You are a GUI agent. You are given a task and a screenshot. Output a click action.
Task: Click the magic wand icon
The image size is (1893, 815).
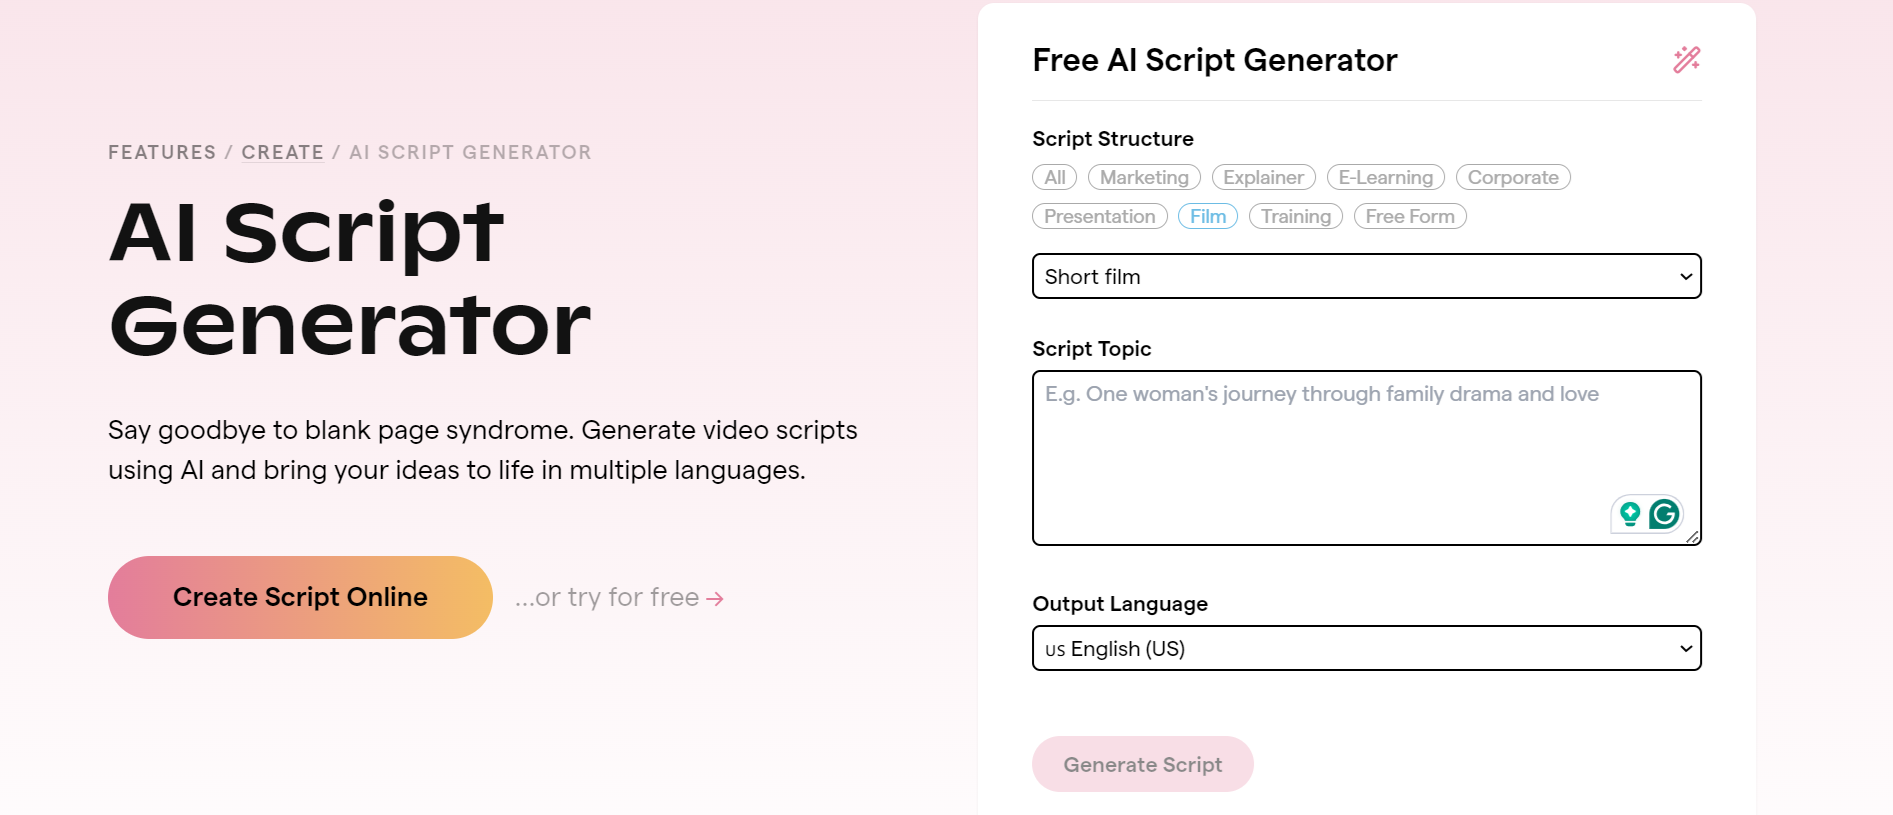[x=1686, y=60]
